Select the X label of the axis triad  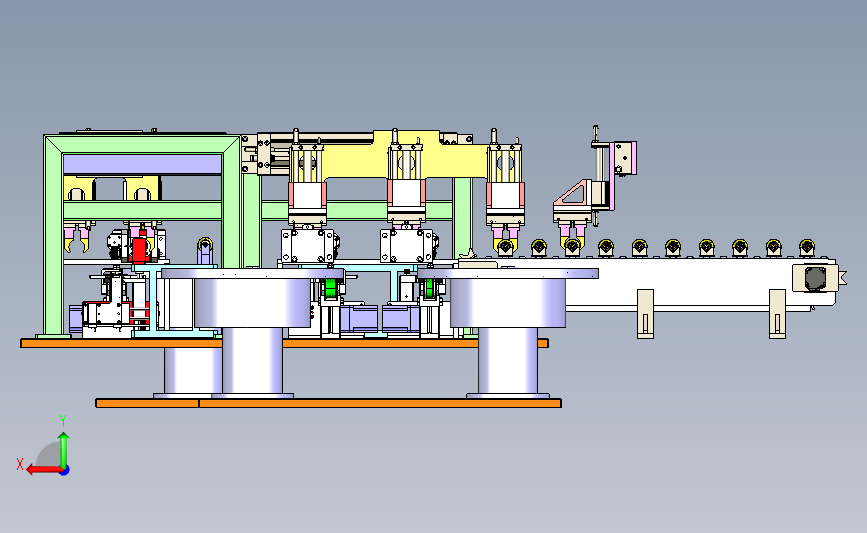click(20, 464)
